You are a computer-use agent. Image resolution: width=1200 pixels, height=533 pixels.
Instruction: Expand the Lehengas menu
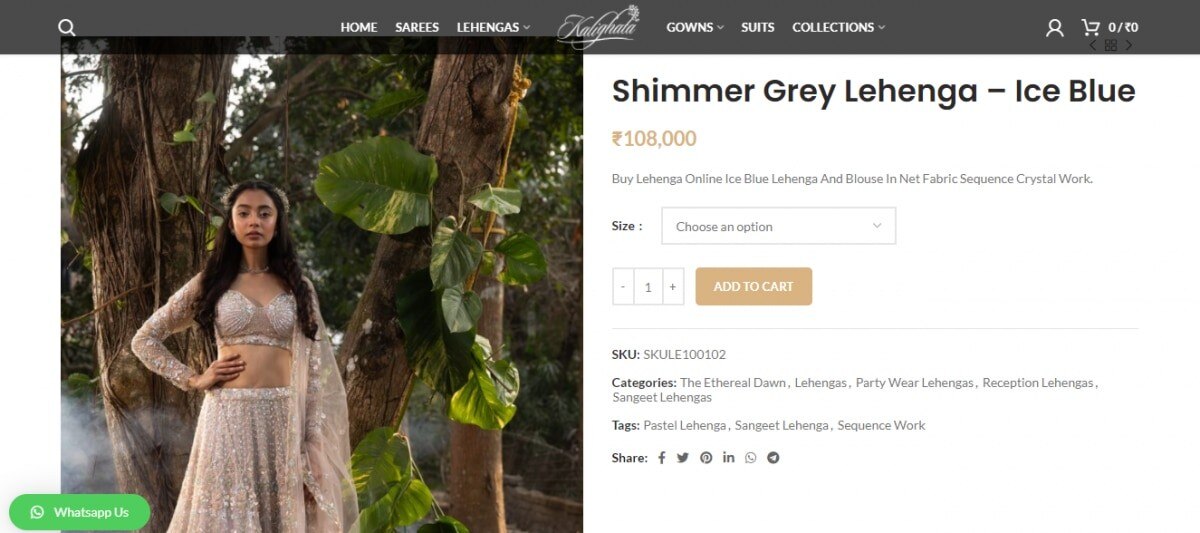(x=493, y=27)
